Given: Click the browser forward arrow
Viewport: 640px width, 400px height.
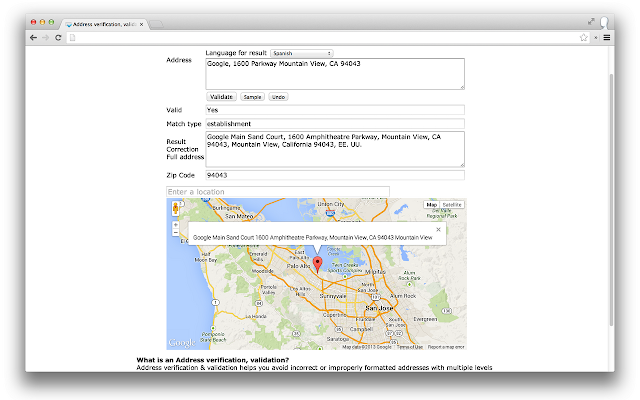Looking at the screenshot, I should [46, 38].
